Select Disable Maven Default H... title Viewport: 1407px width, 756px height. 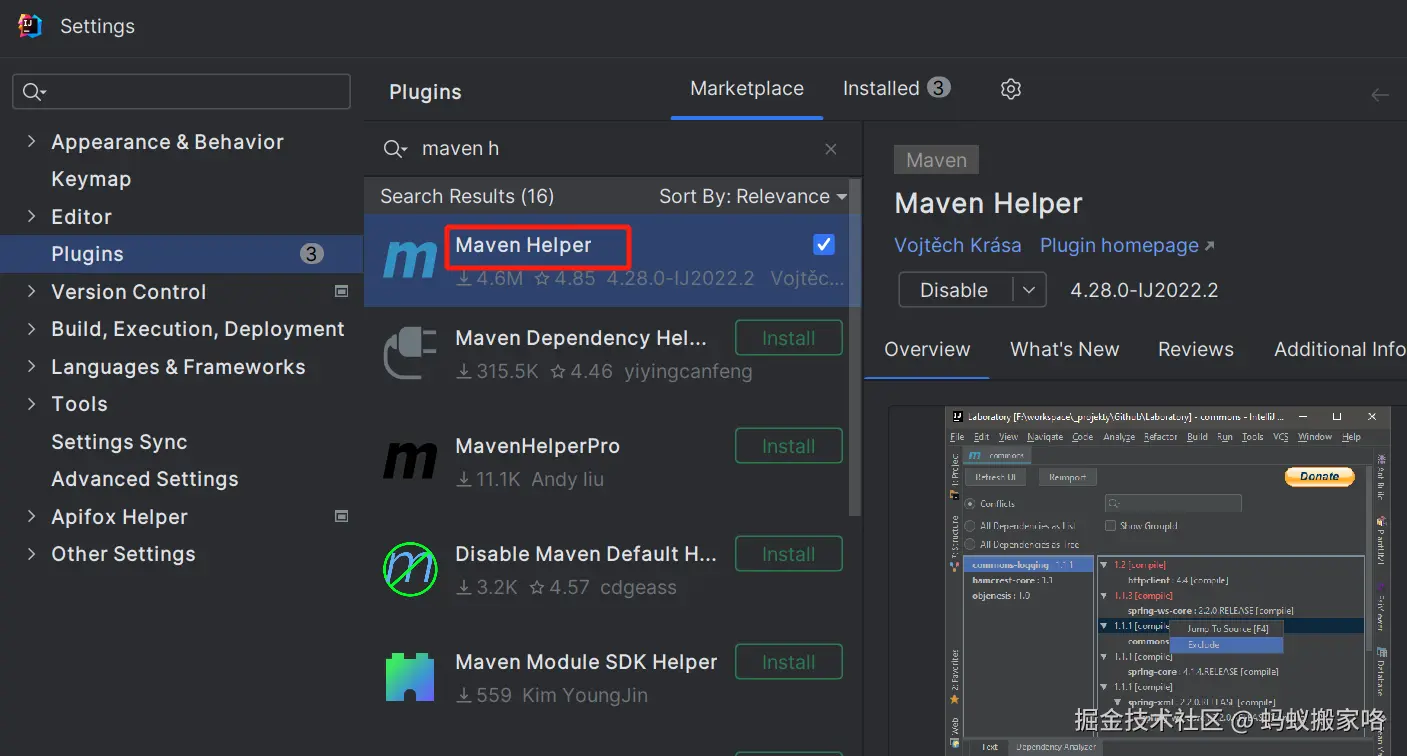coord(586,554)
